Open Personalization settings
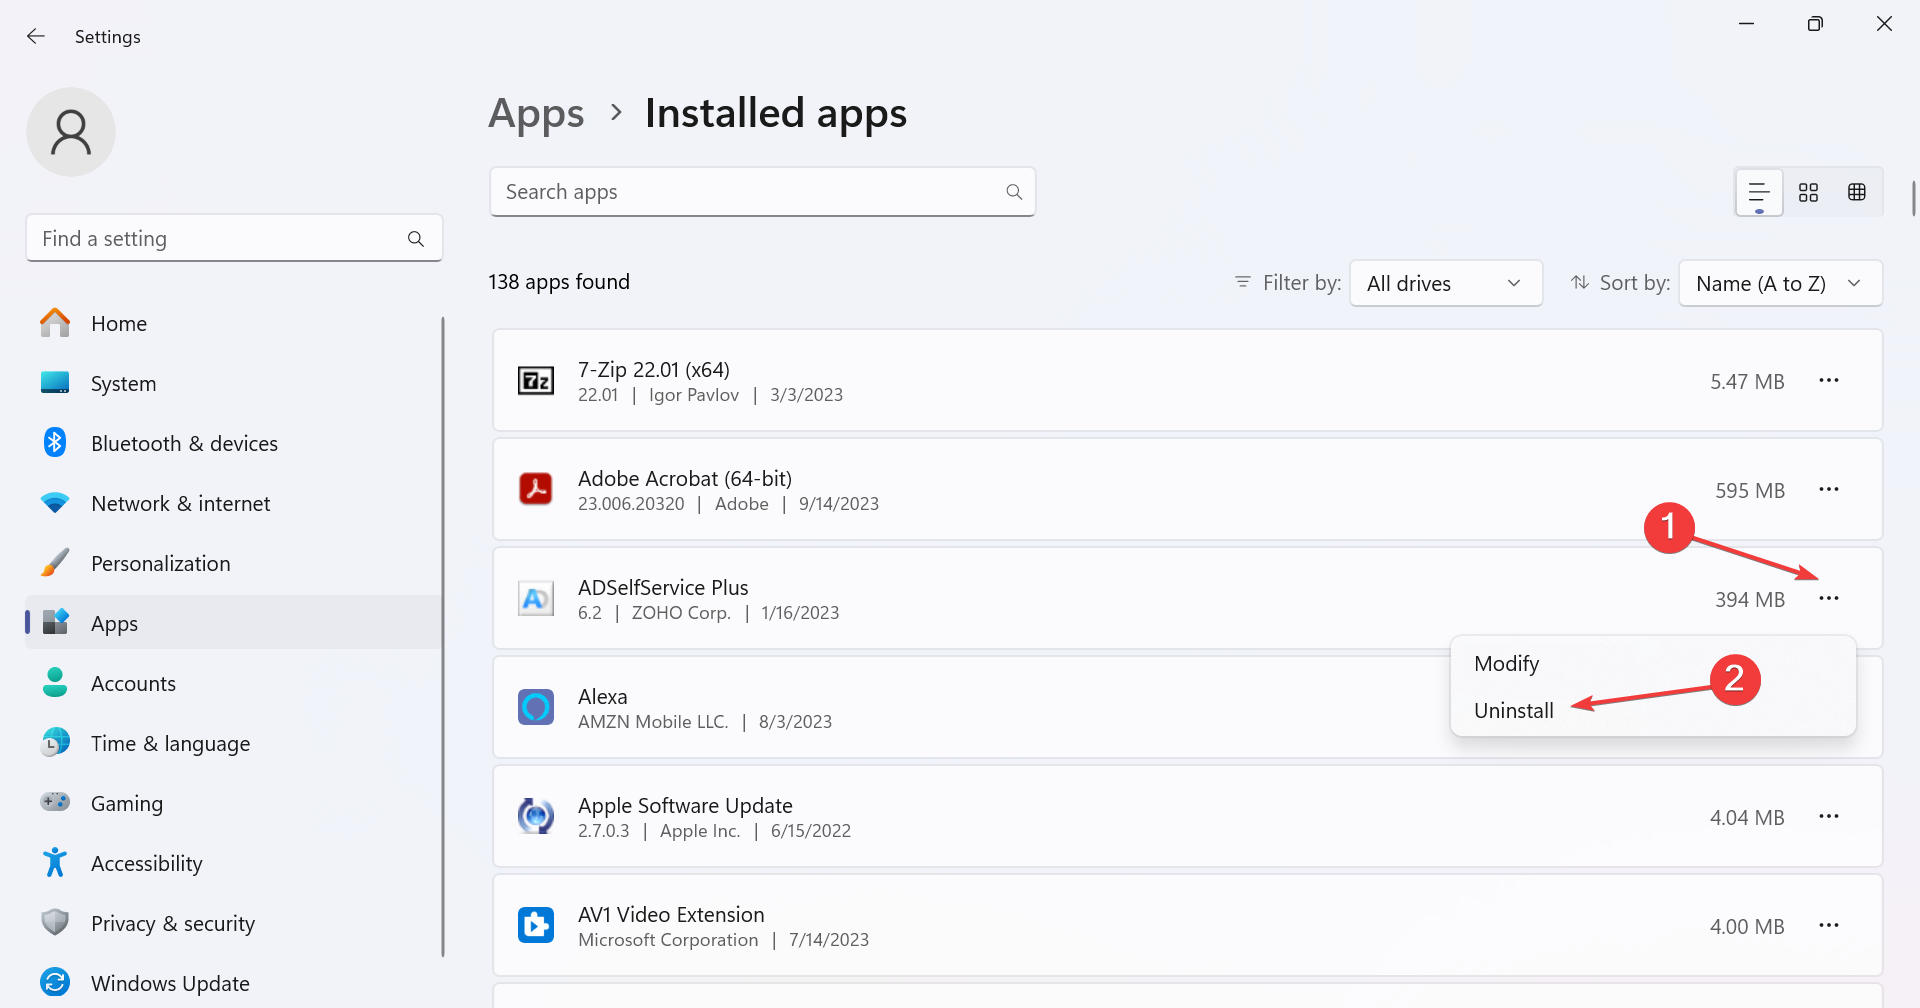This screenshot has width=1920, height=1008. coord(233,563)
